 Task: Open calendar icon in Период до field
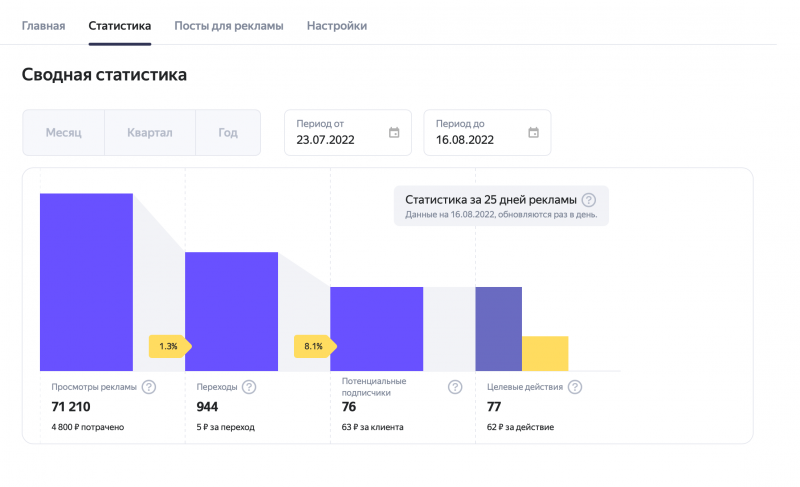coord(533,132)
